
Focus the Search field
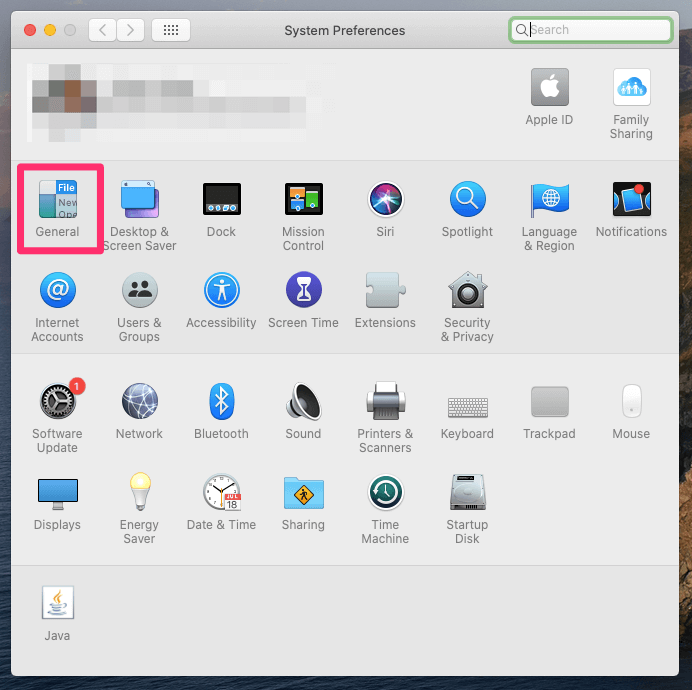tap(590, 30)
